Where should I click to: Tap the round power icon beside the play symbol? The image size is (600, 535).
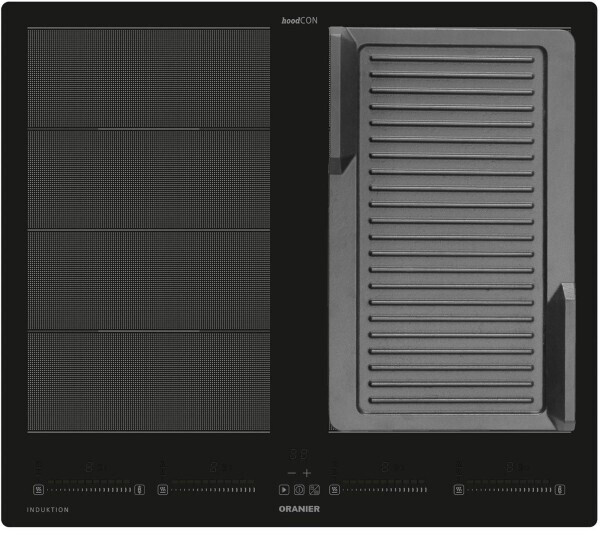pyautogui.click(x=299, y=490)
